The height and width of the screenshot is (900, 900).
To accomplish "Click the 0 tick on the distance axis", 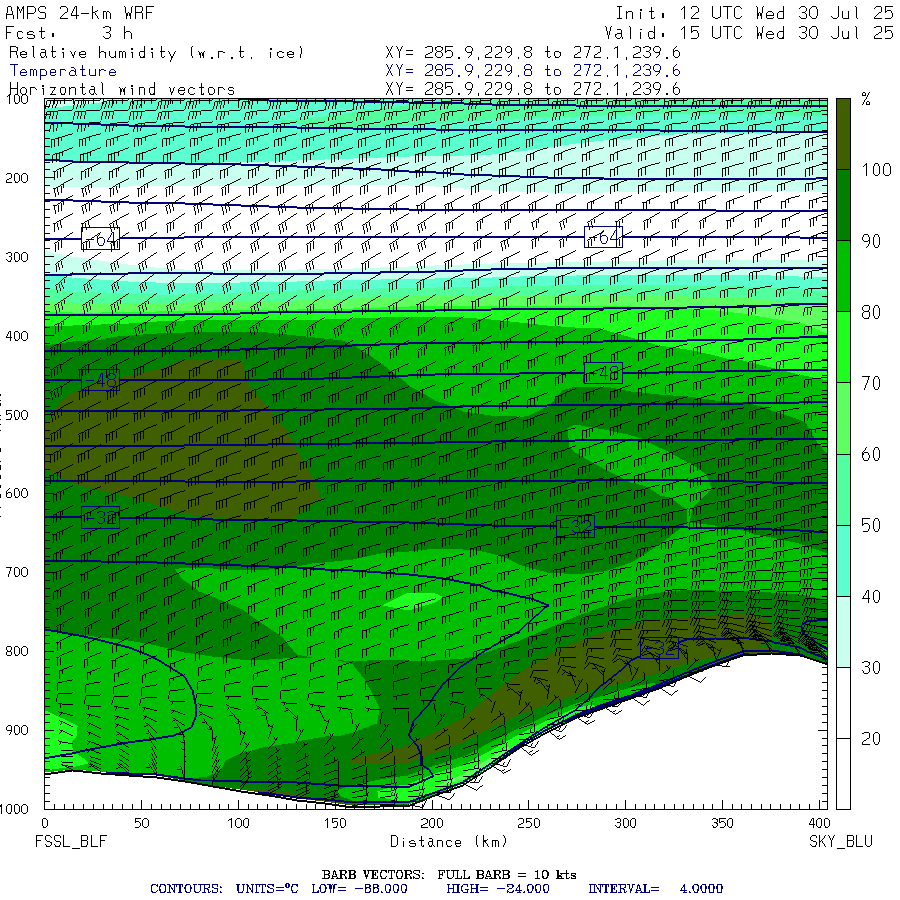I will coord(45,823).
